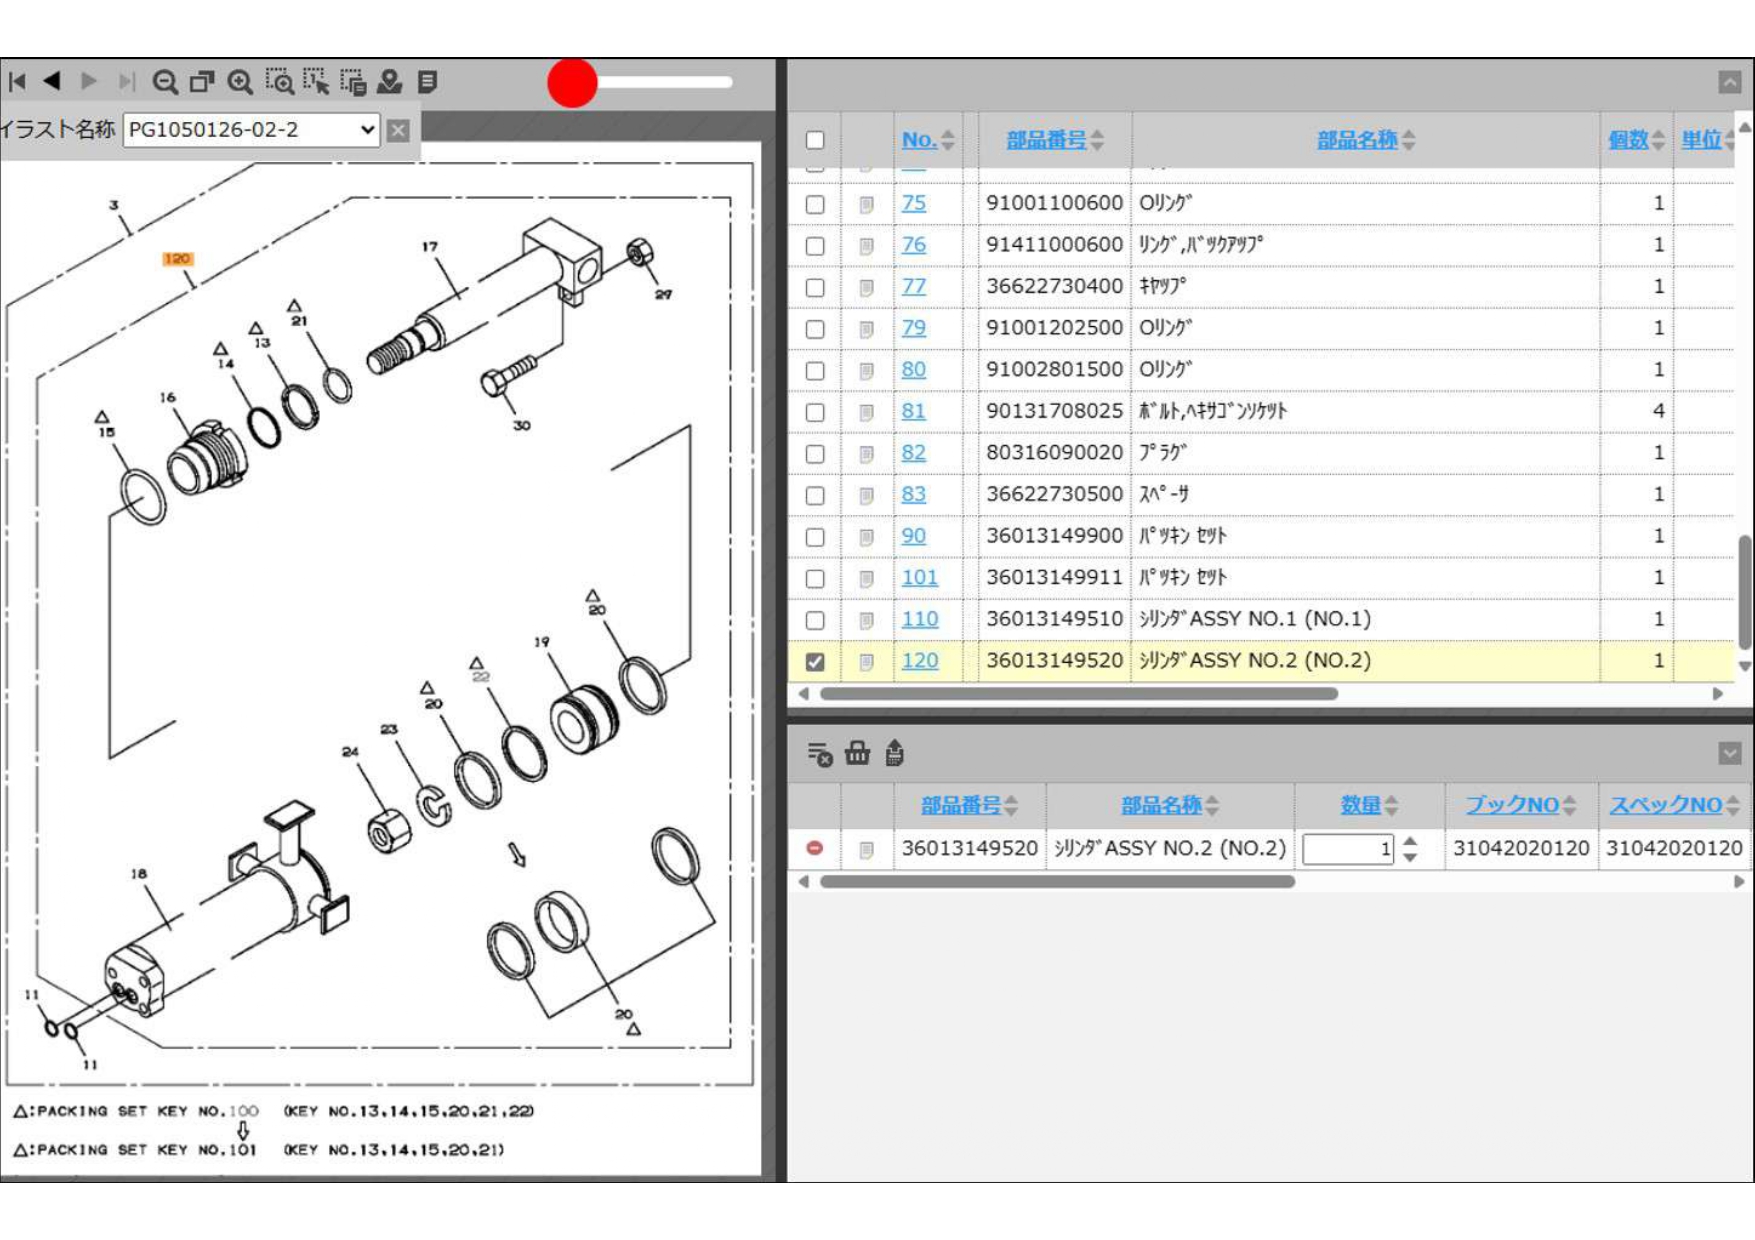Image resolution: width=1755 pixels, height=1240 pixels.
Task: Click the map pin stamp icon
Action: [390, 82]
